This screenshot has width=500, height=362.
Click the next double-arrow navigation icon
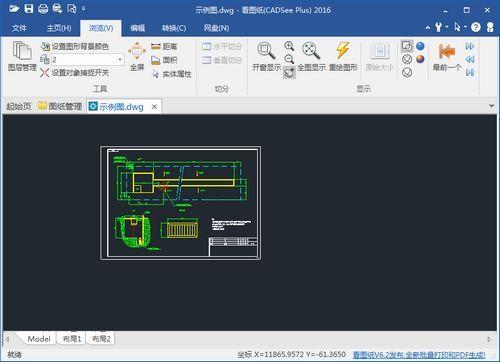coord(470,46)
